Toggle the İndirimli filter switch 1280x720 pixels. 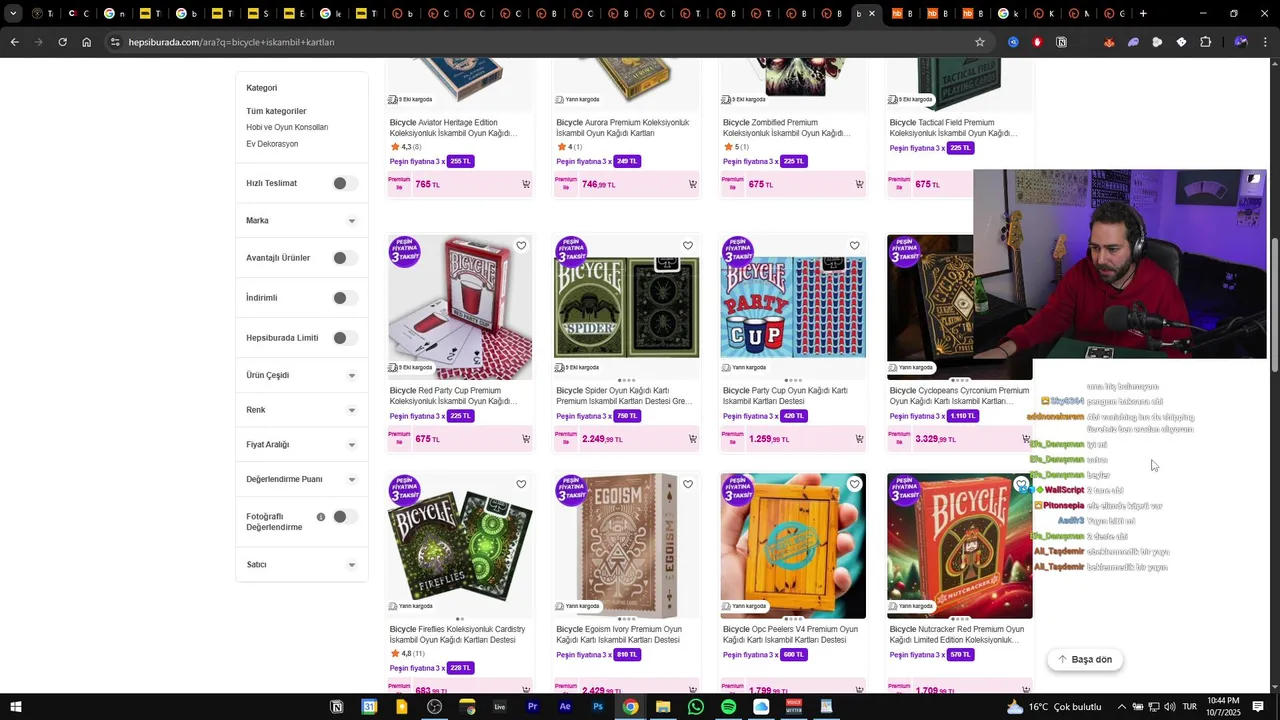tap(345, 298)
